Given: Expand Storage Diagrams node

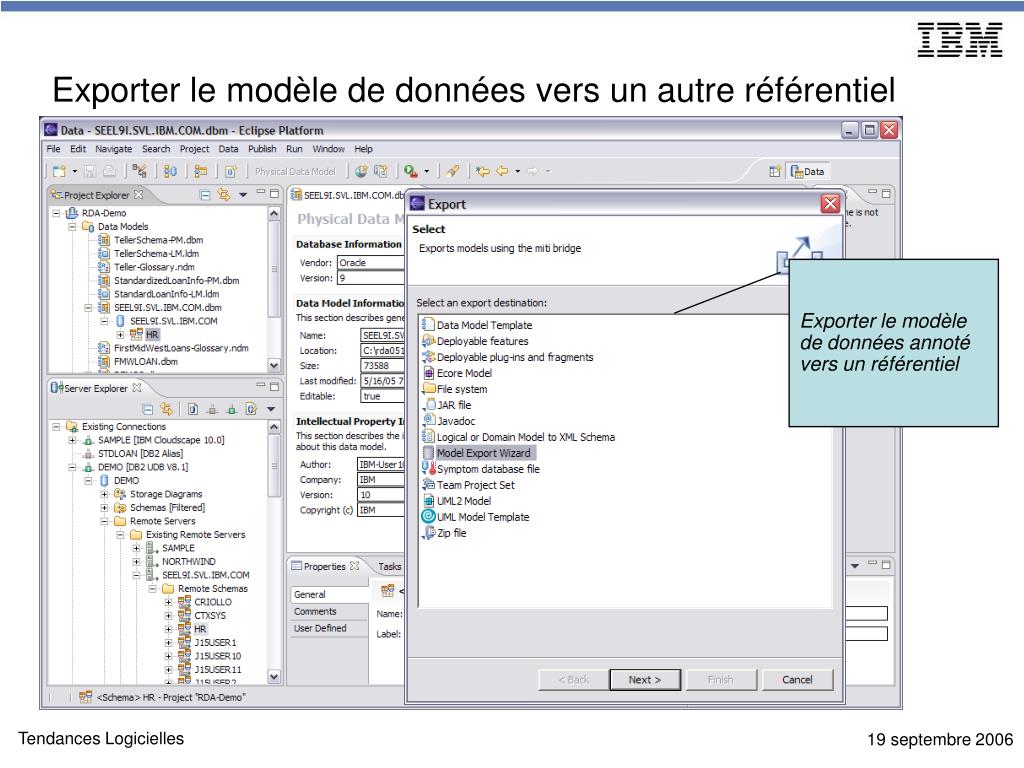Looking at the screenshot, I should coord(104,494).
